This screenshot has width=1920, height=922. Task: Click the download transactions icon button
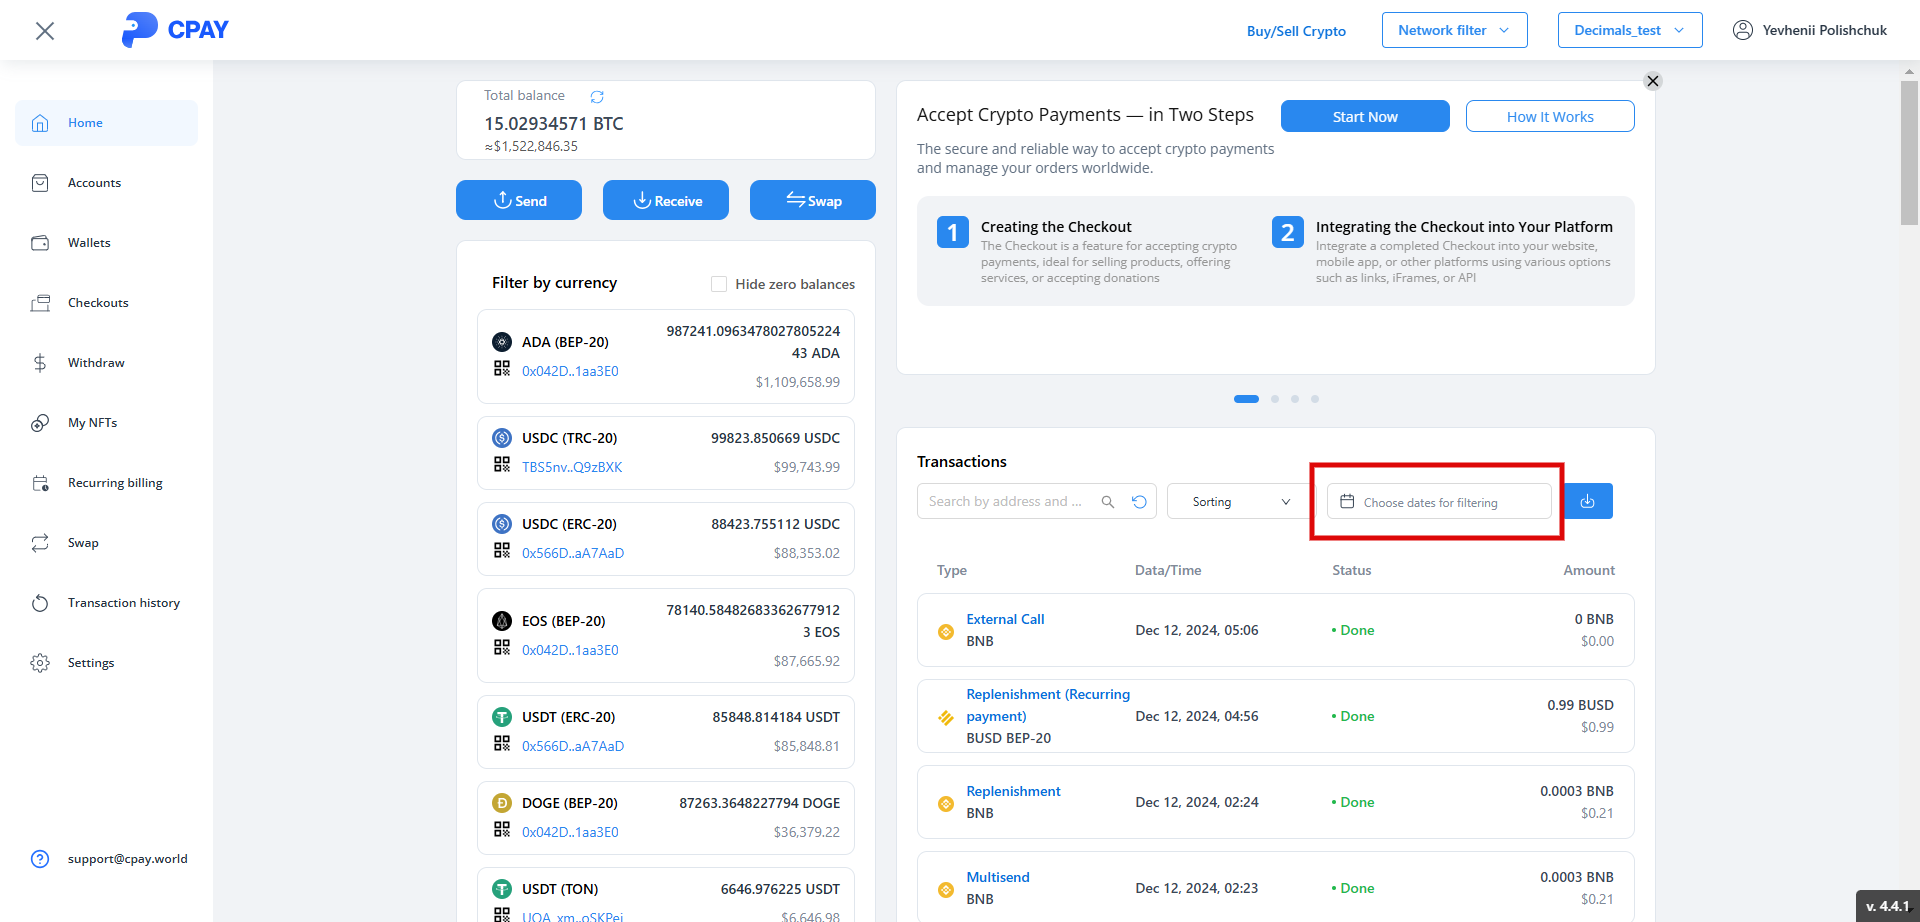pos(1588,501)
